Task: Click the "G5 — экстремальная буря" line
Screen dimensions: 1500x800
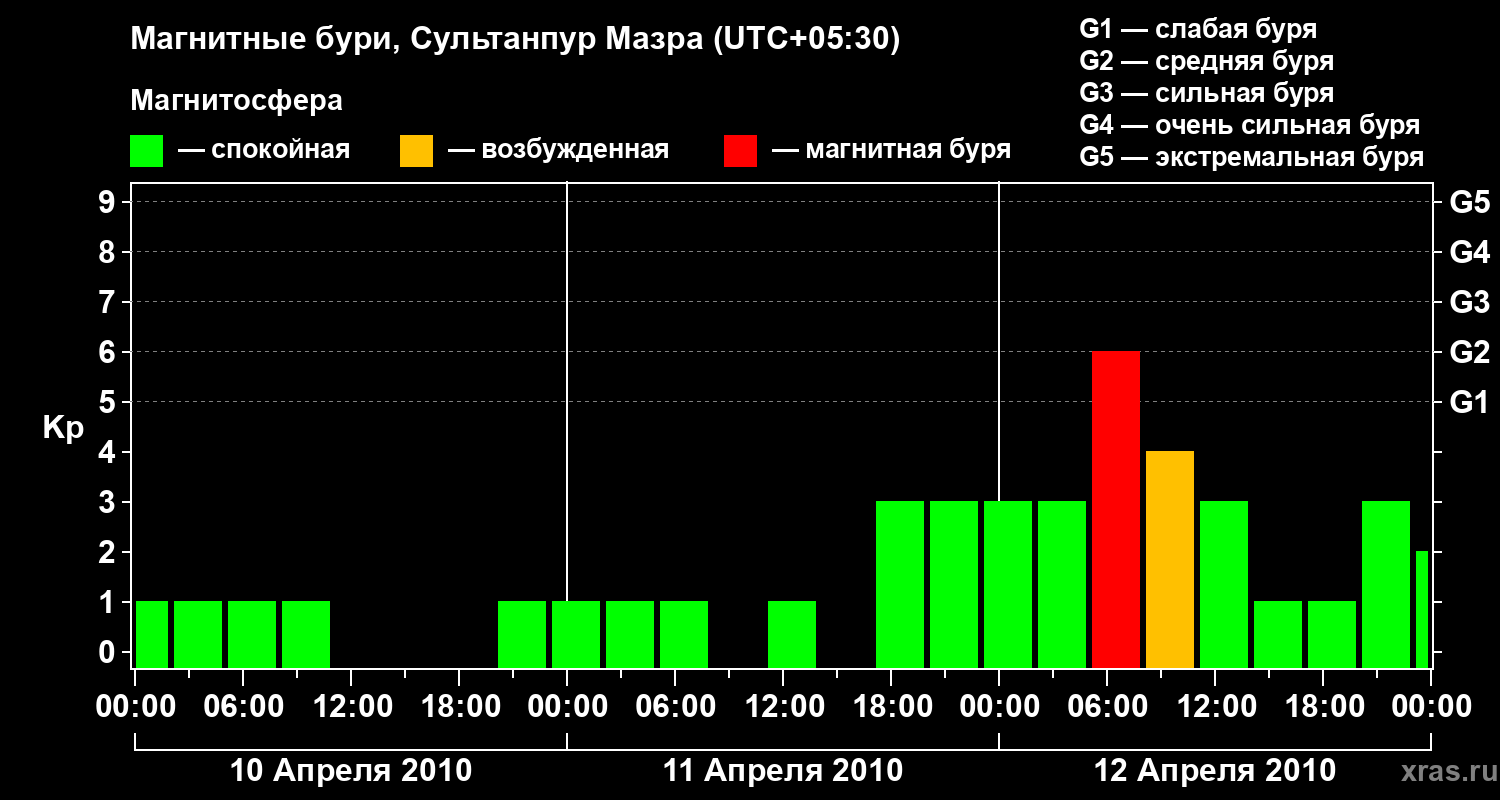Action: [1251, 157]
